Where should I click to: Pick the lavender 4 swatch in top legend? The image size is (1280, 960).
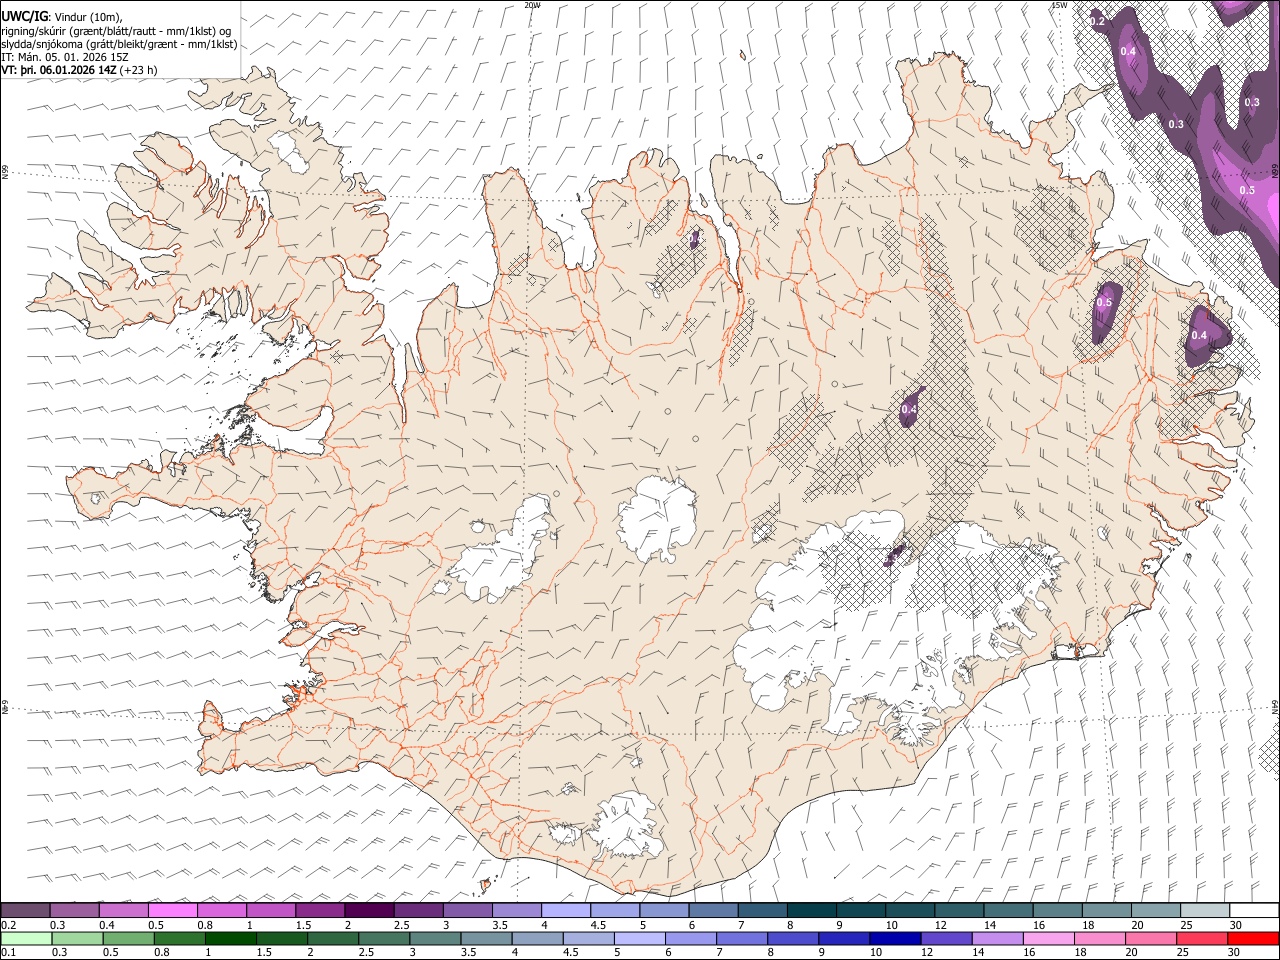pos(565,910)
